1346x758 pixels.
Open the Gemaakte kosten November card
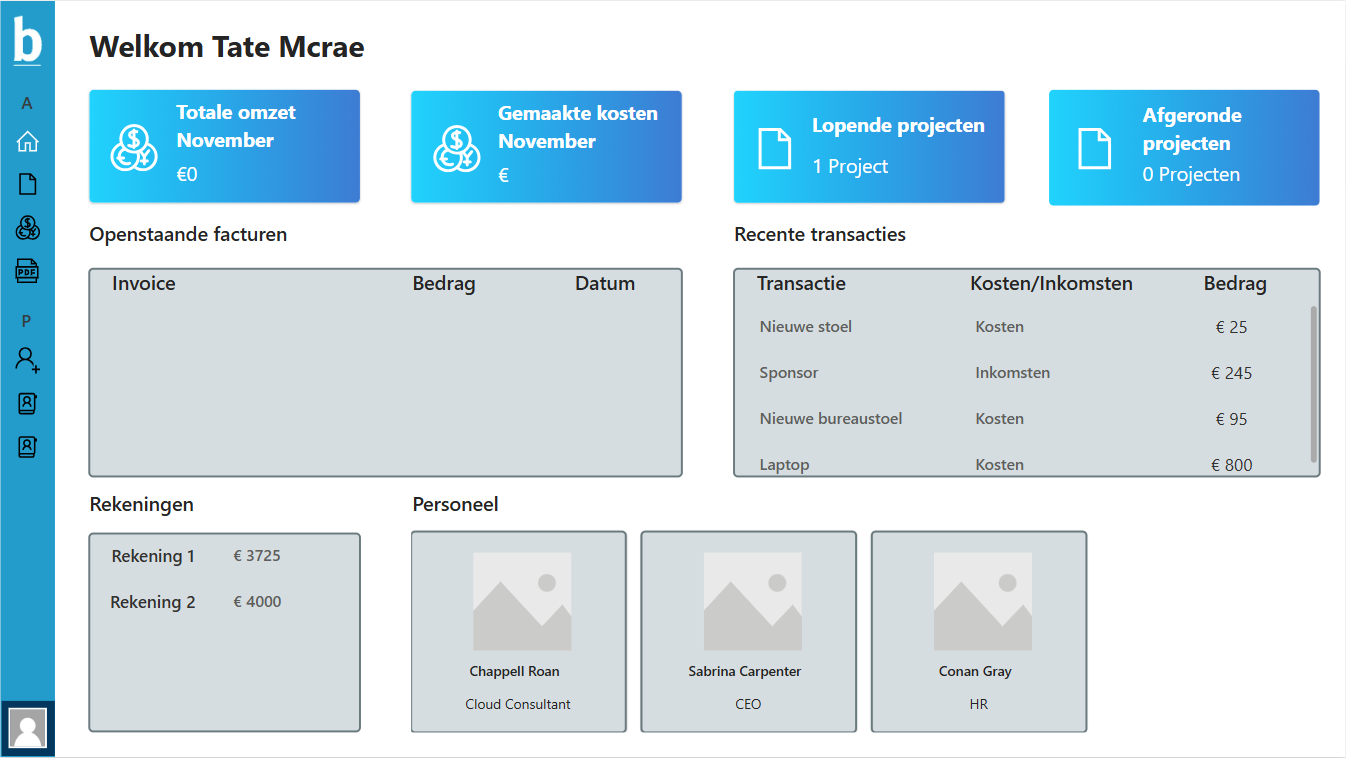click(546, 147)
